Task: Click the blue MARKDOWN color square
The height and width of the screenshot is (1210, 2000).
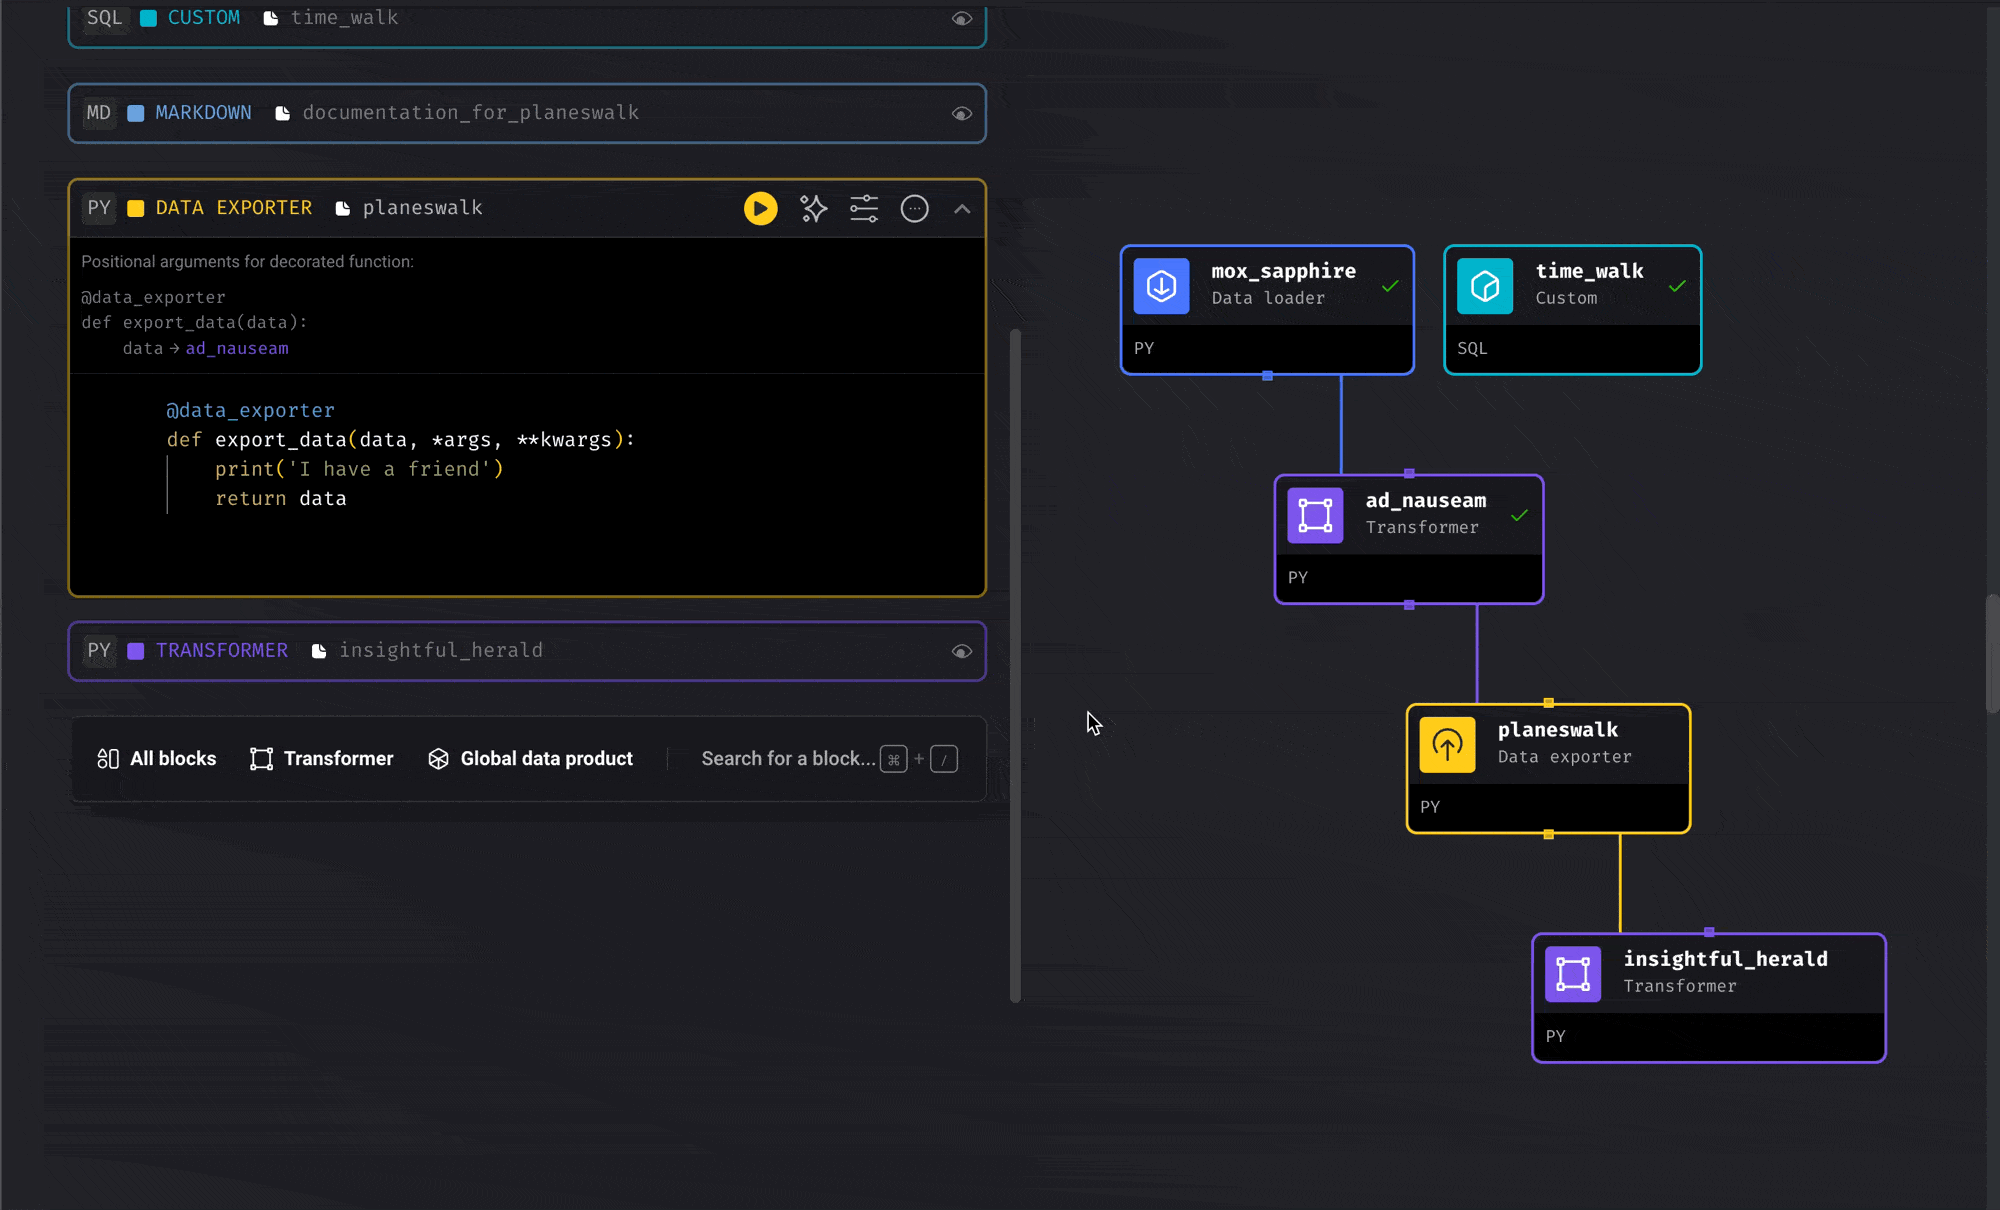Action: 136,113
